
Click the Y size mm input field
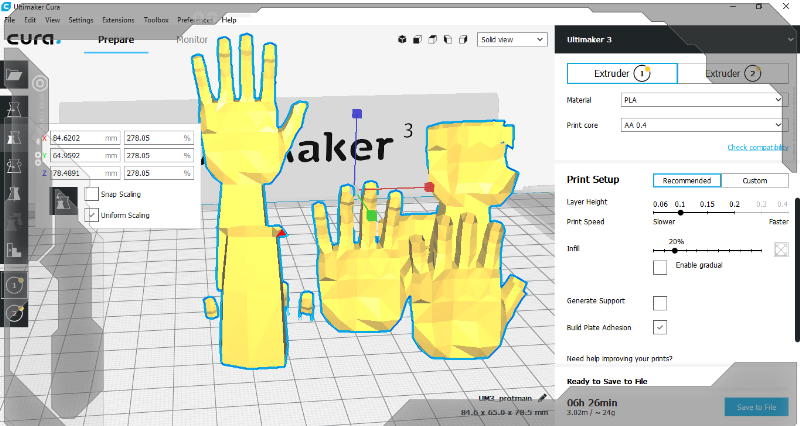[x=85, y=155]
